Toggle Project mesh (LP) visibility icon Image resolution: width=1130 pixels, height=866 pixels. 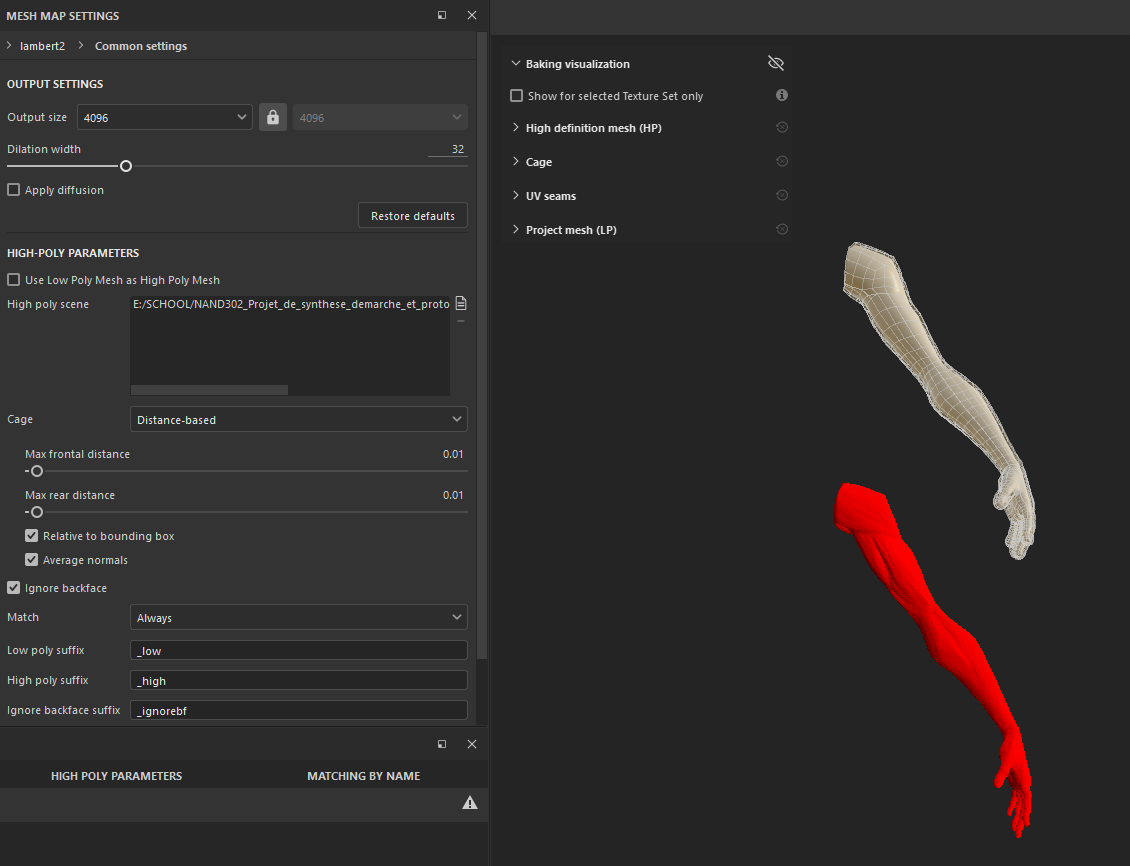(x=781, y=229)
